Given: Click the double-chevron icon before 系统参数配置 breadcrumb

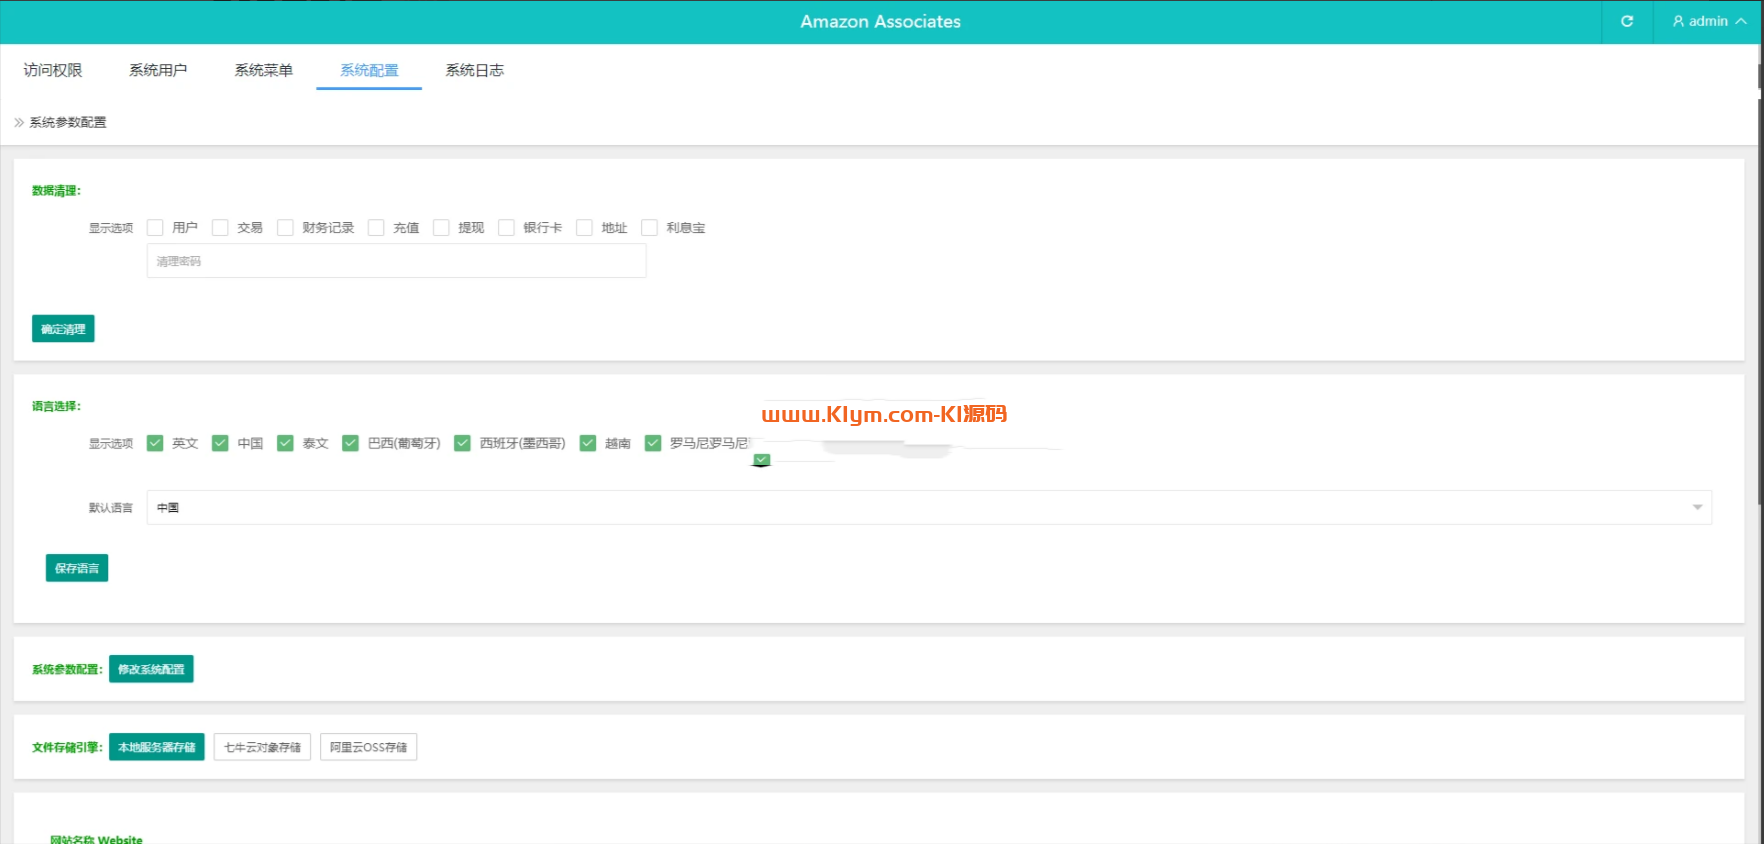Looking at the screenshot, I should [19, 122].
